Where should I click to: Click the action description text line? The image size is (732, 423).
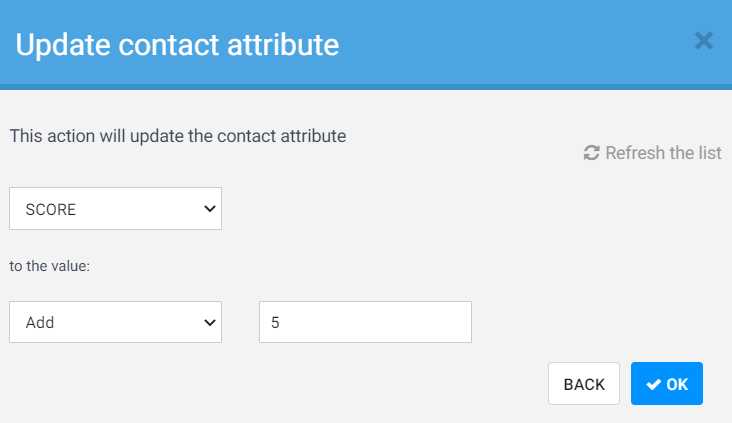click(178, 135)
